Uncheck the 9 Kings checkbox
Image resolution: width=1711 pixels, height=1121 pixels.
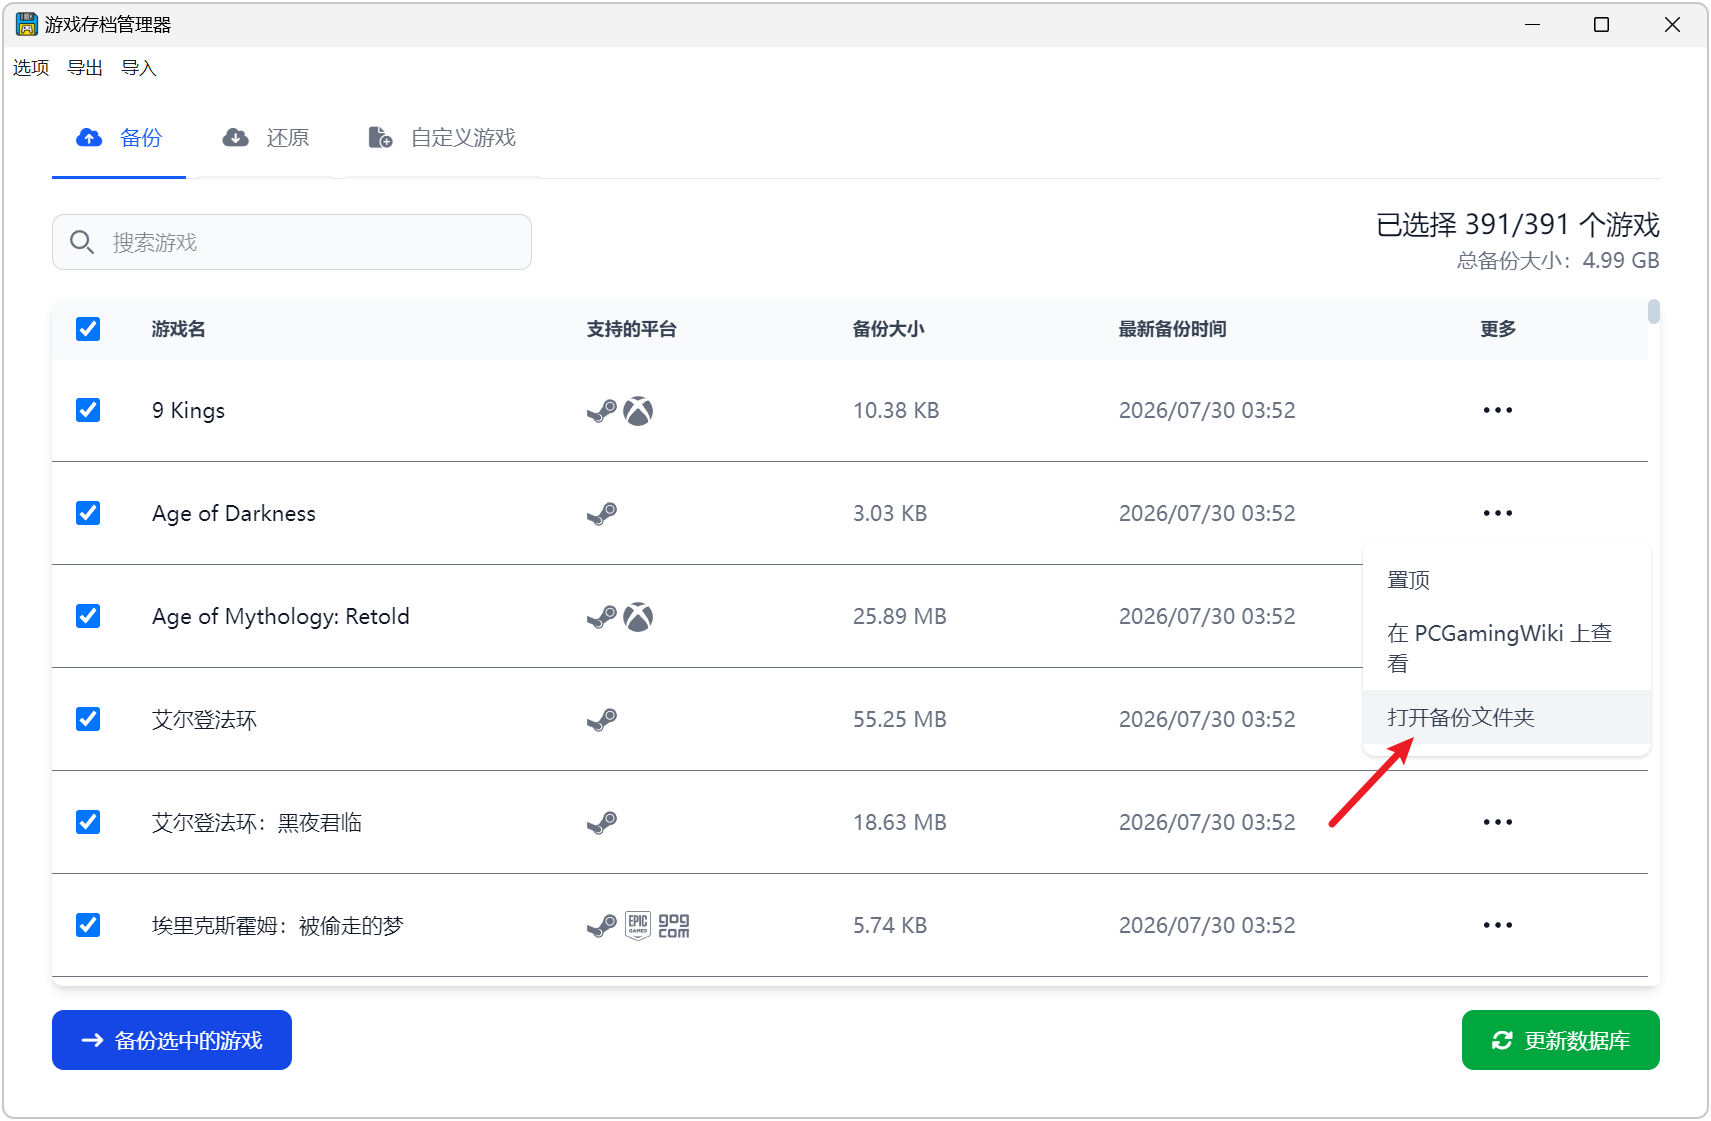tap(88, 410)
